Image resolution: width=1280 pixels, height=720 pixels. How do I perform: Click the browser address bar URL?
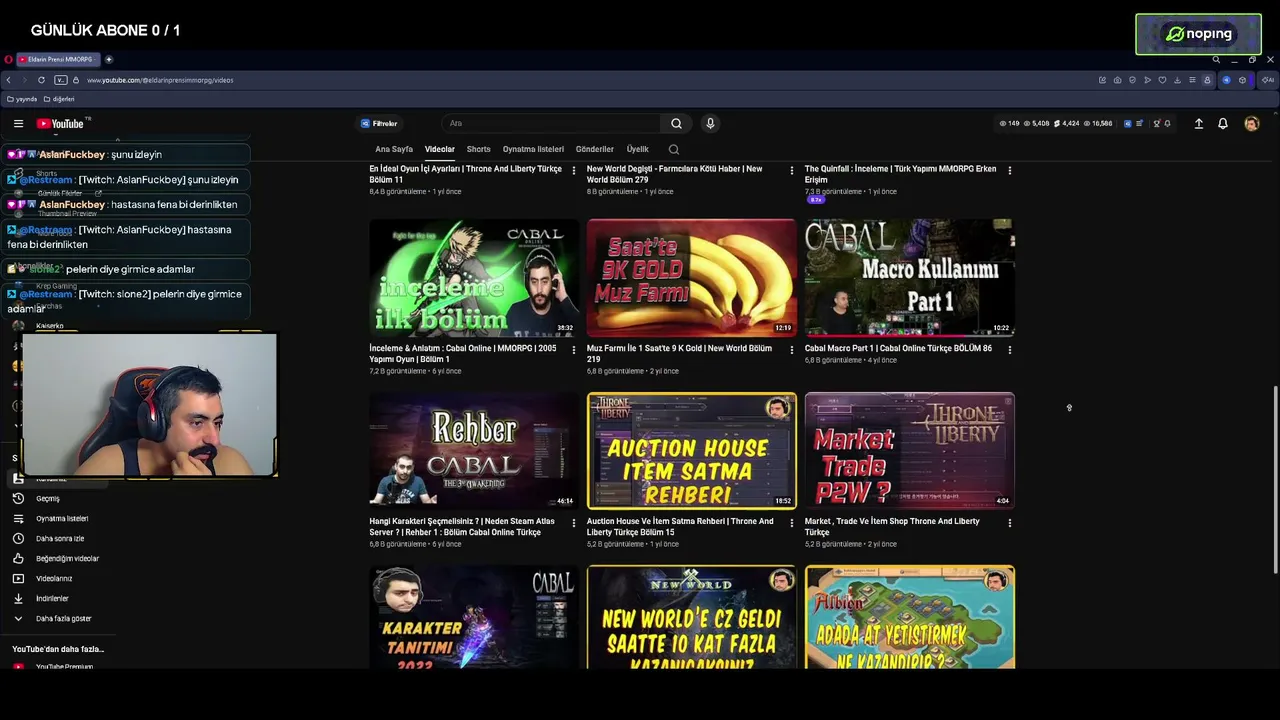[160, 80]
